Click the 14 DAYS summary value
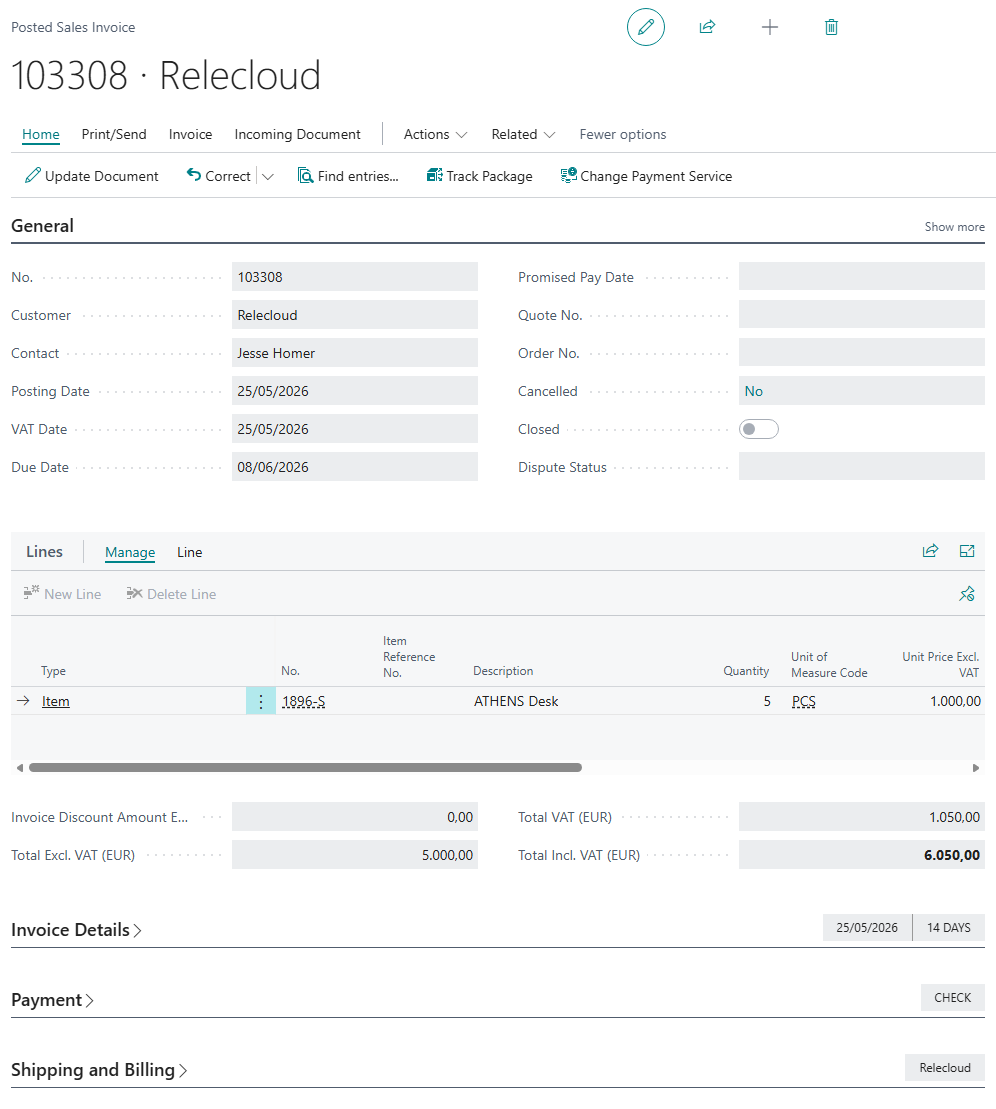Image resolution: width=996 pixels, height=1109 pixels. tap(949, 928)
